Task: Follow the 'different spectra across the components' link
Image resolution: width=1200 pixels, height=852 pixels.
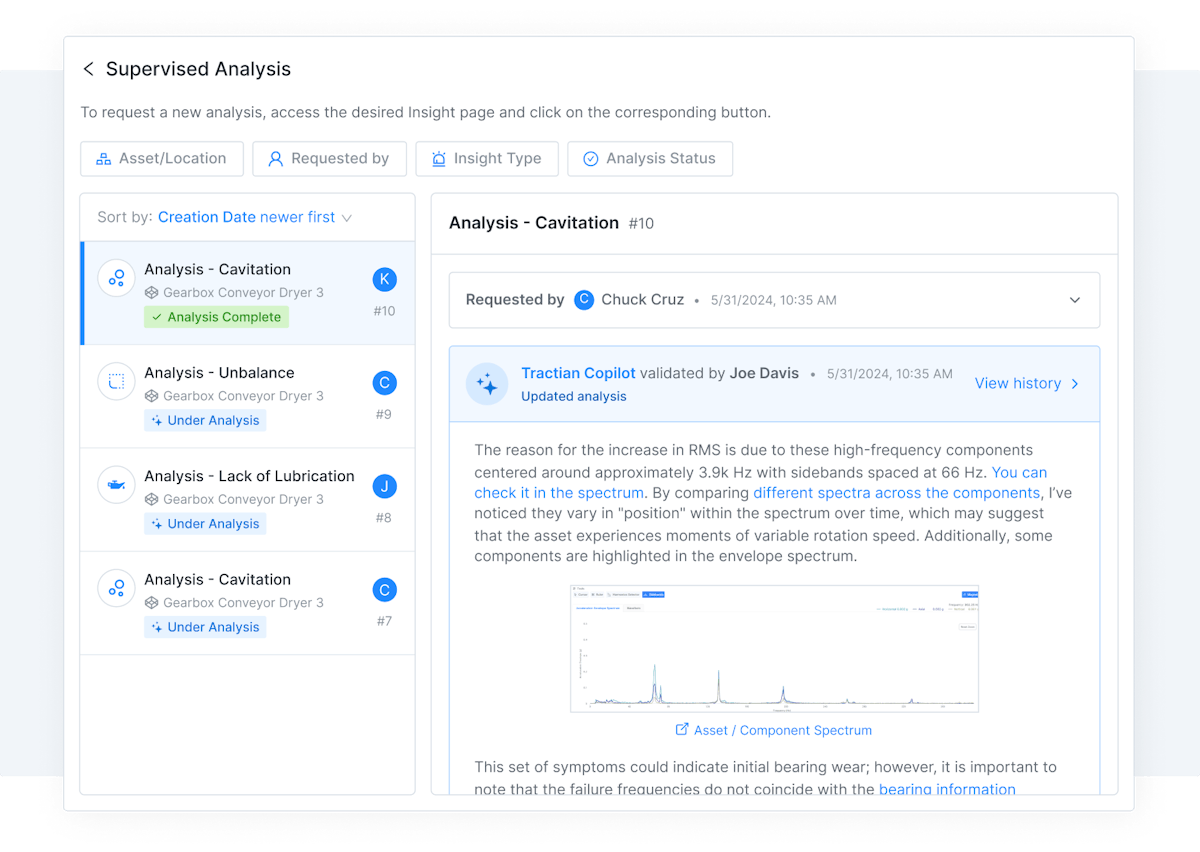Action: click(x=896, y=493)
